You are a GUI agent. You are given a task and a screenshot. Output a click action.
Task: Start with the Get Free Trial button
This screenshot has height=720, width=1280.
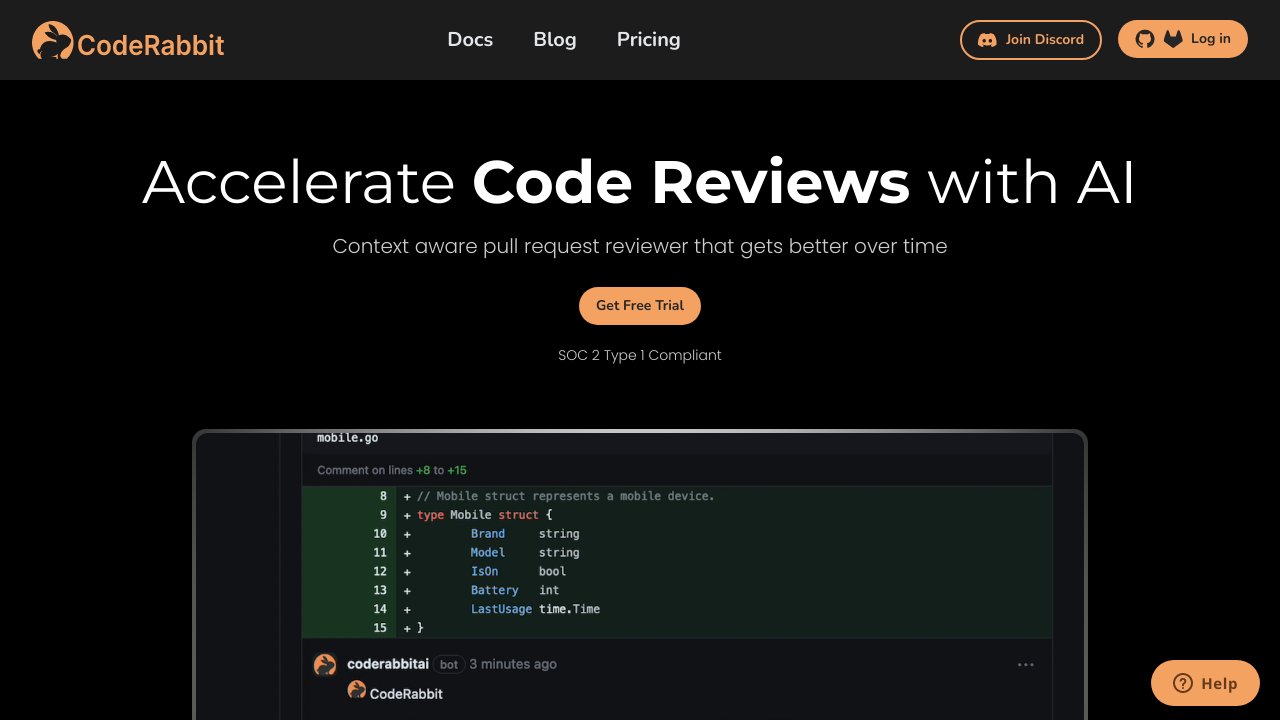pyautogui.click(x=640, y=306)
